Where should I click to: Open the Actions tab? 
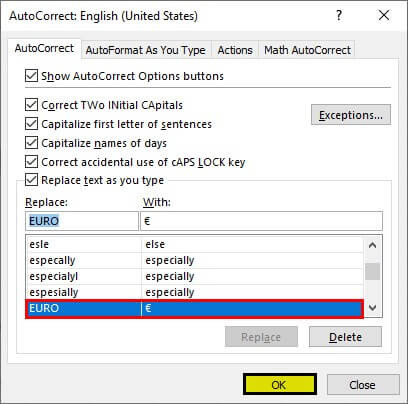tap(235, 50)
